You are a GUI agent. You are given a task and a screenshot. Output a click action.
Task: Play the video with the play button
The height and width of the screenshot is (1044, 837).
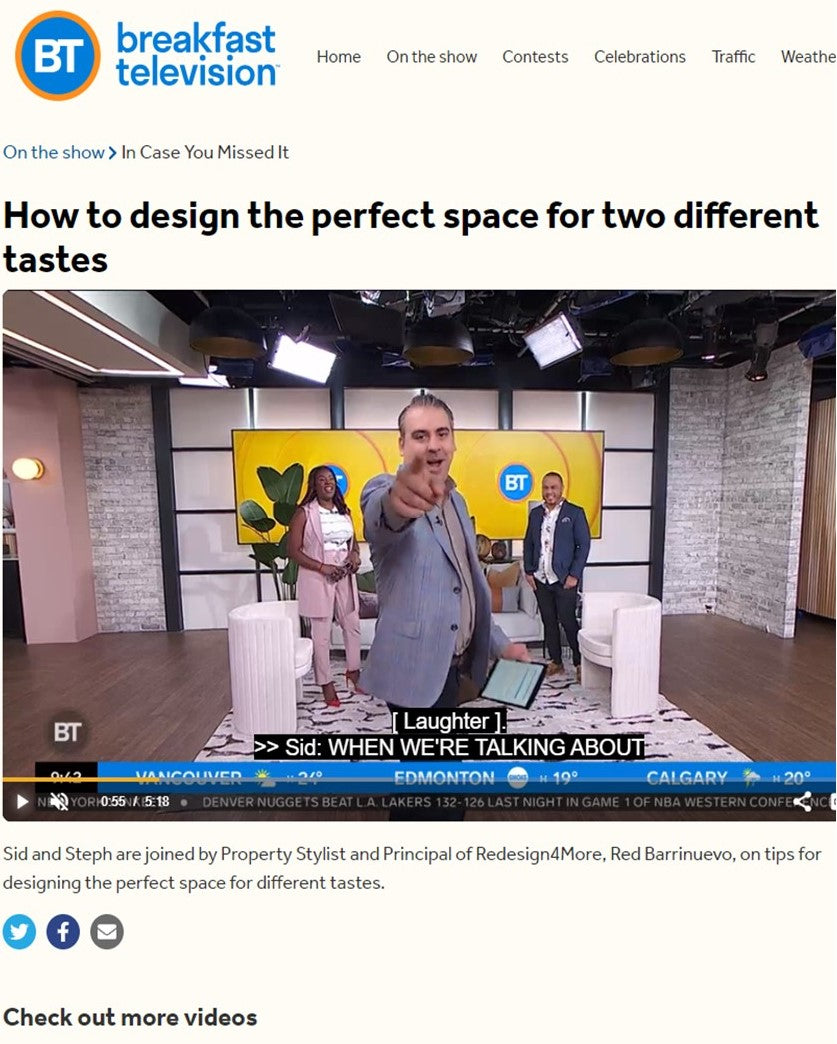[23, 802]
